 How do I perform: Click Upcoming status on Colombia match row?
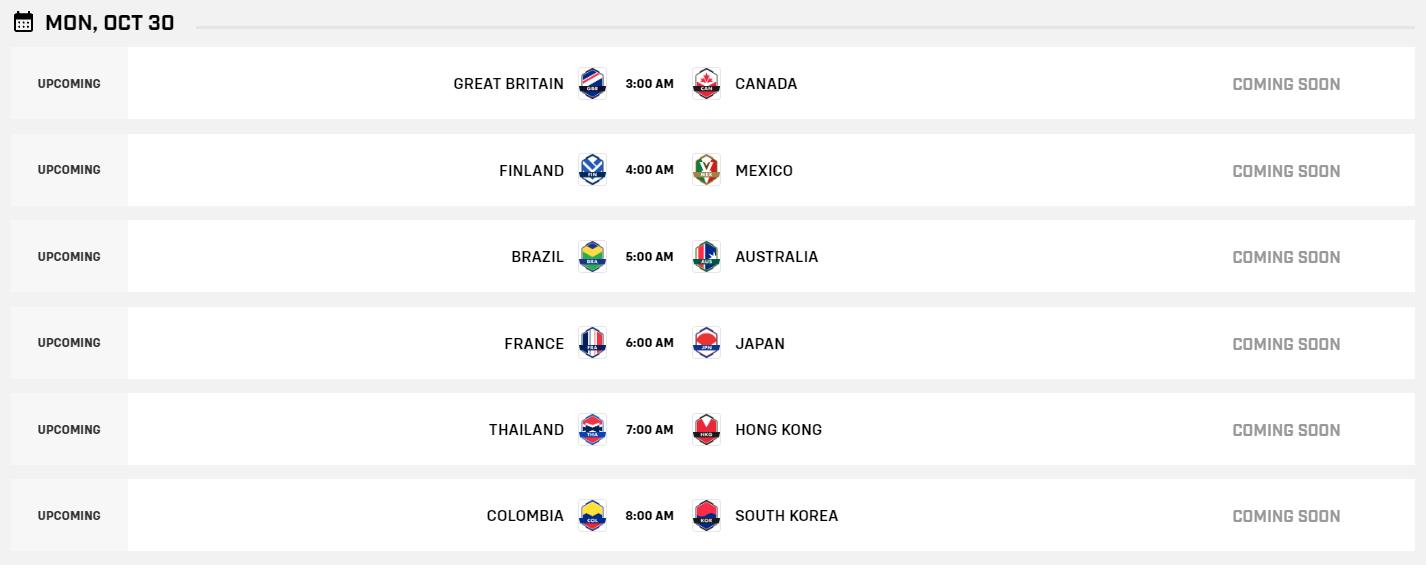coord(69,516)
